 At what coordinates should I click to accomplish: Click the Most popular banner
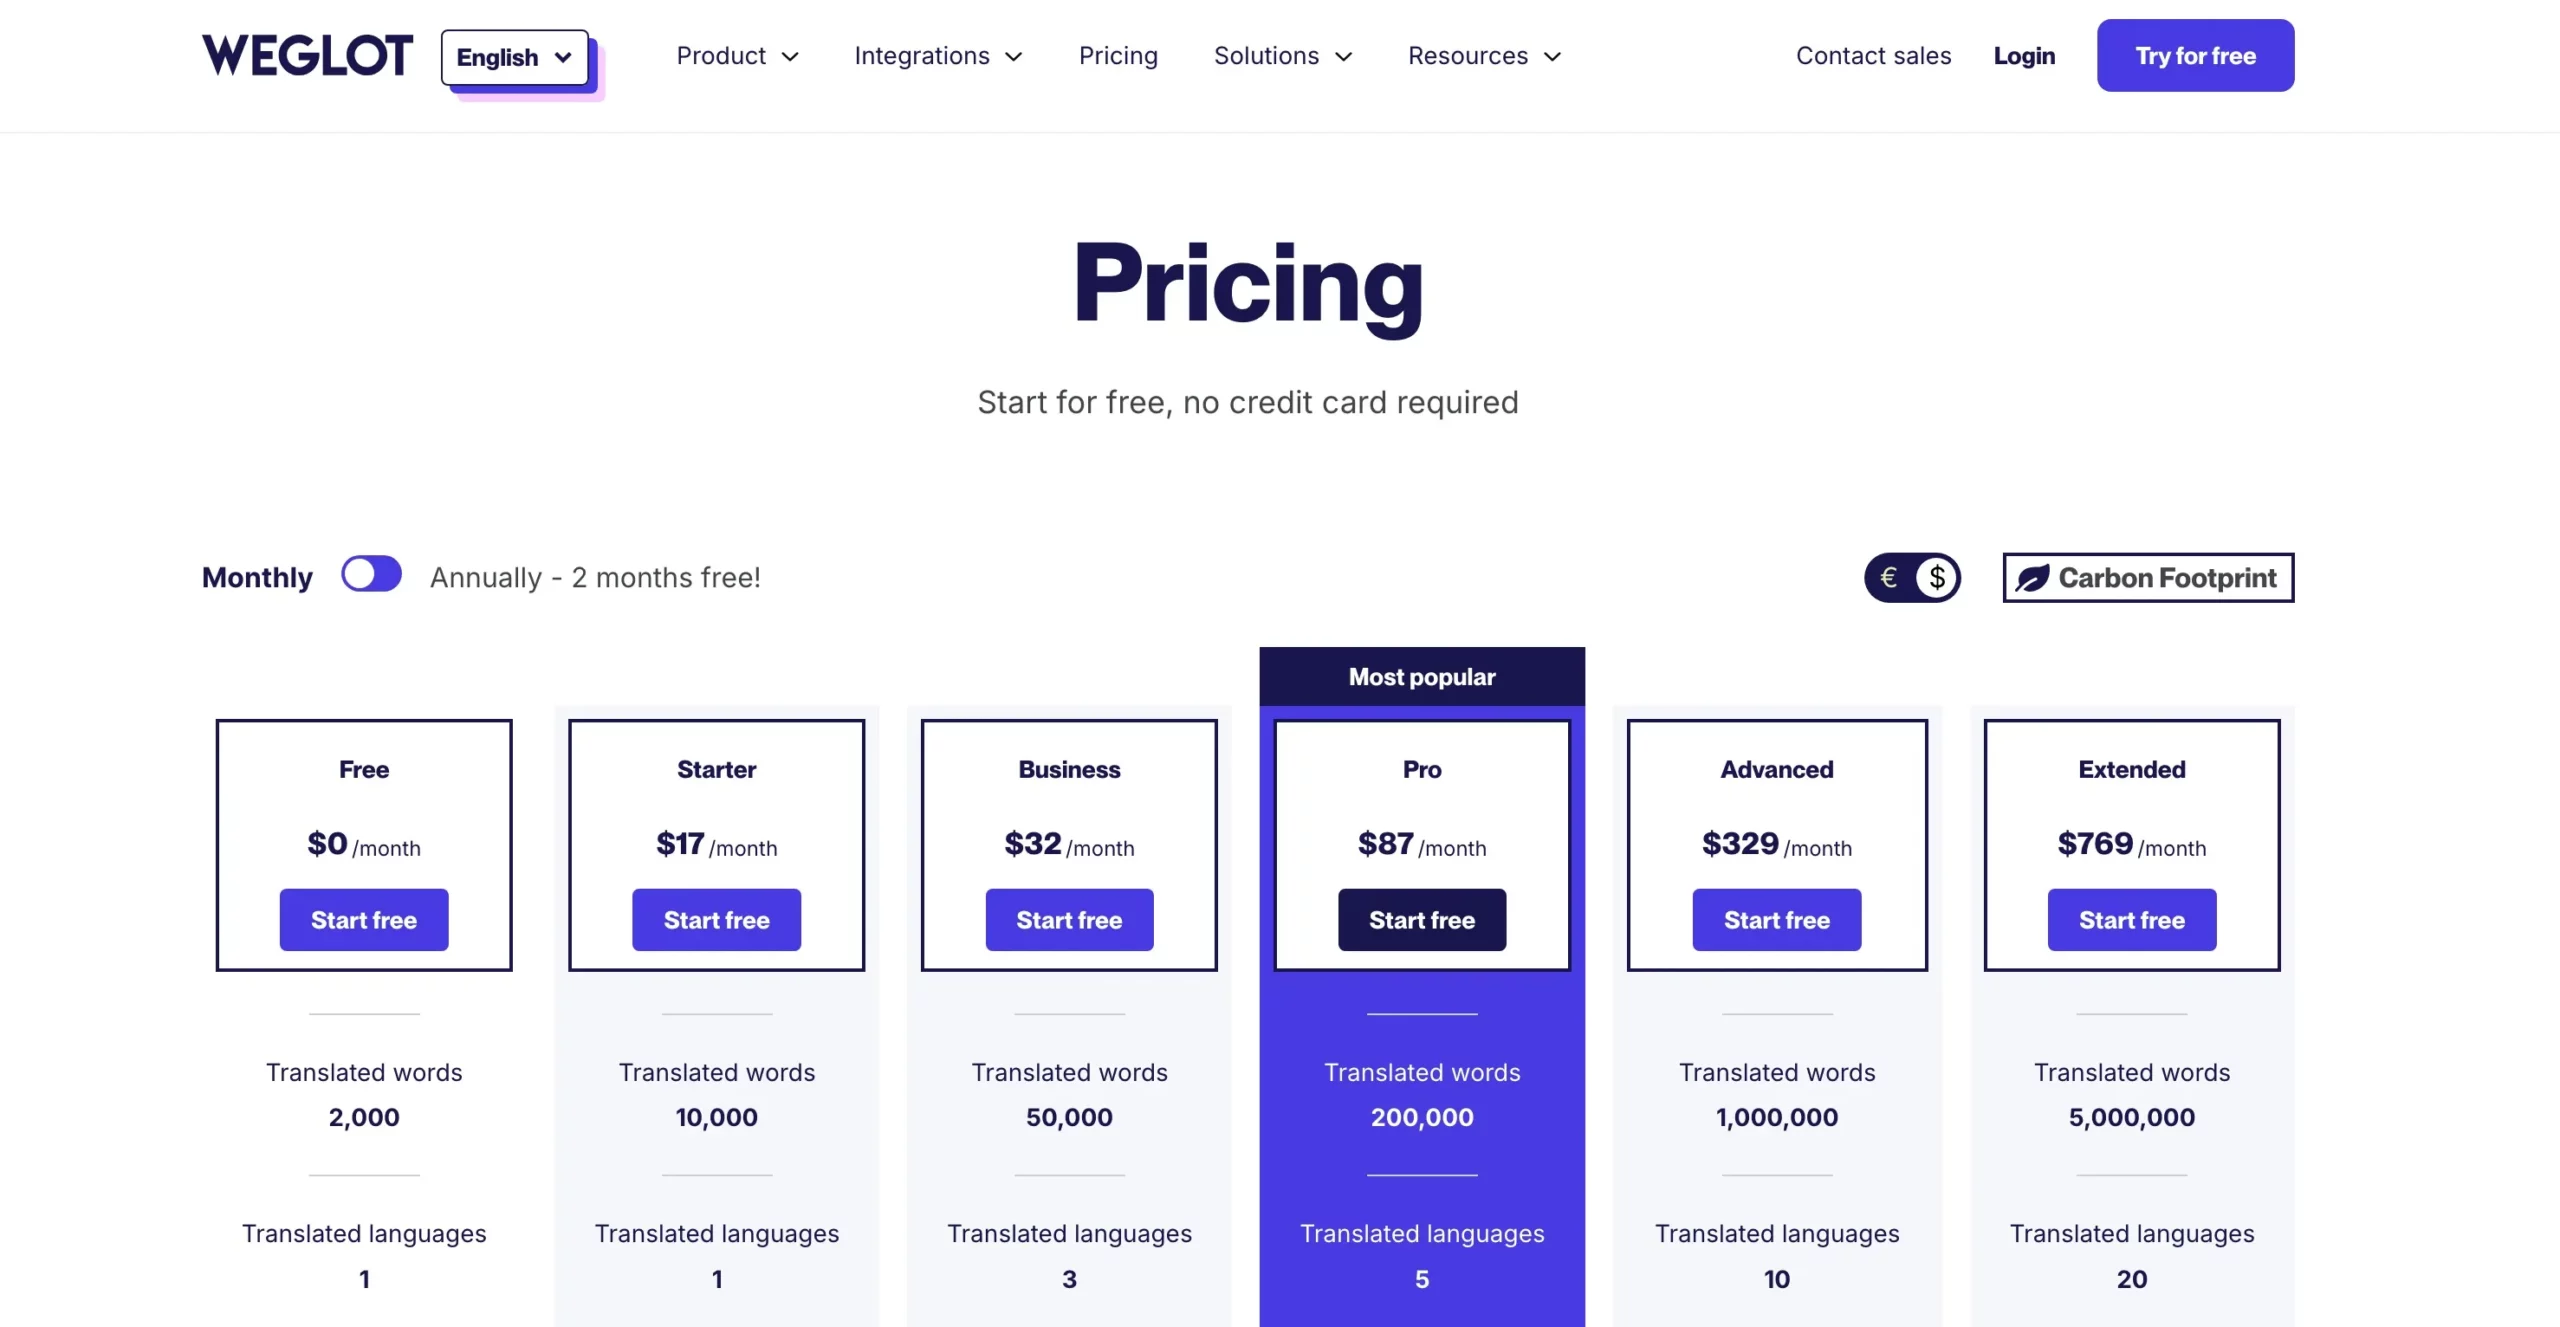1421,677
